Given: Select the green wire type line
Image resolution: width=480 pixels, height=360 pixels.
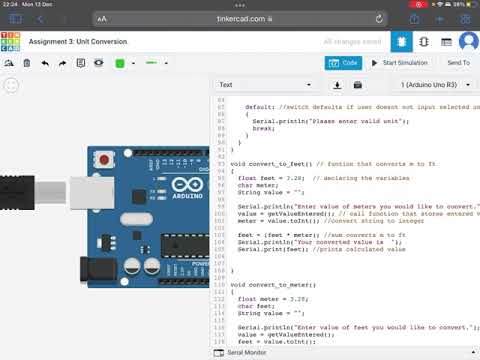Looking at the screenshot, I should (152, 63).
